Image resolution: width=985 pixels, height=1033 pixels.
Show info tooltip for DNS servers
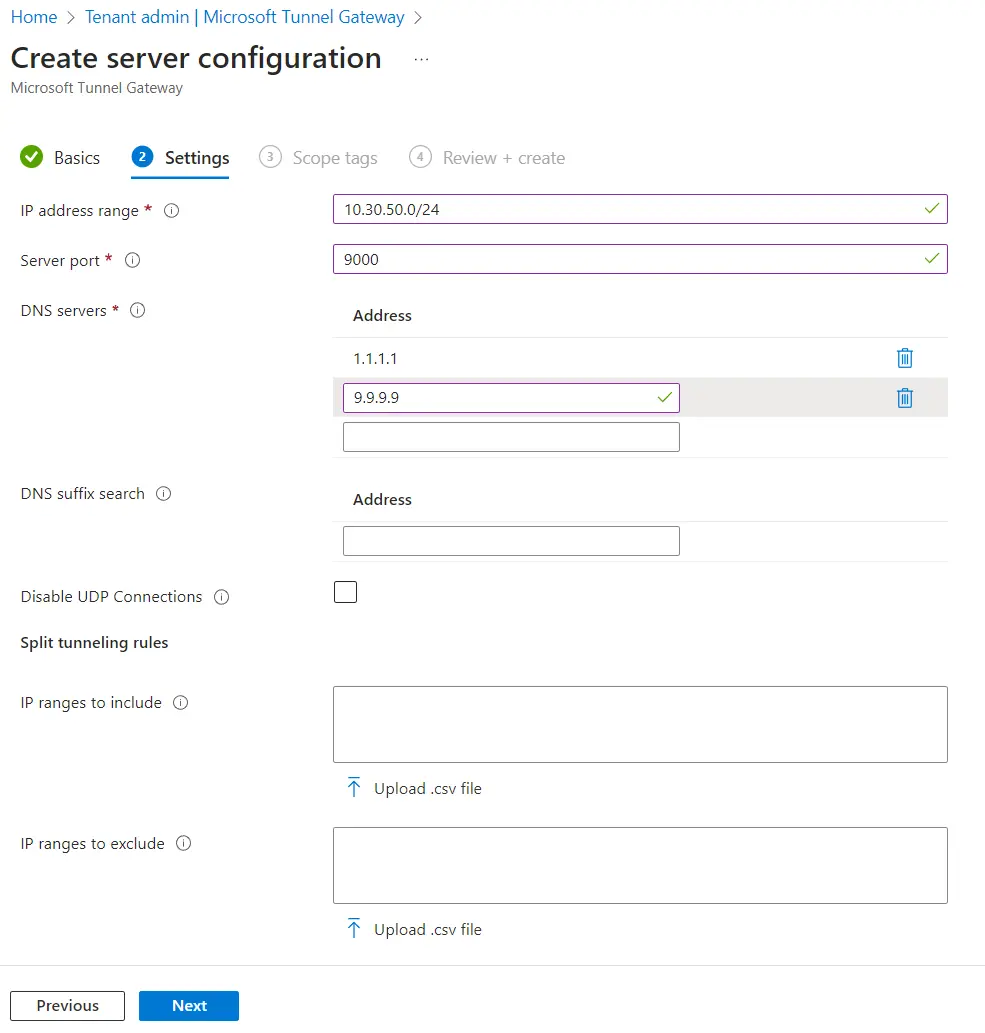[138, 311]
